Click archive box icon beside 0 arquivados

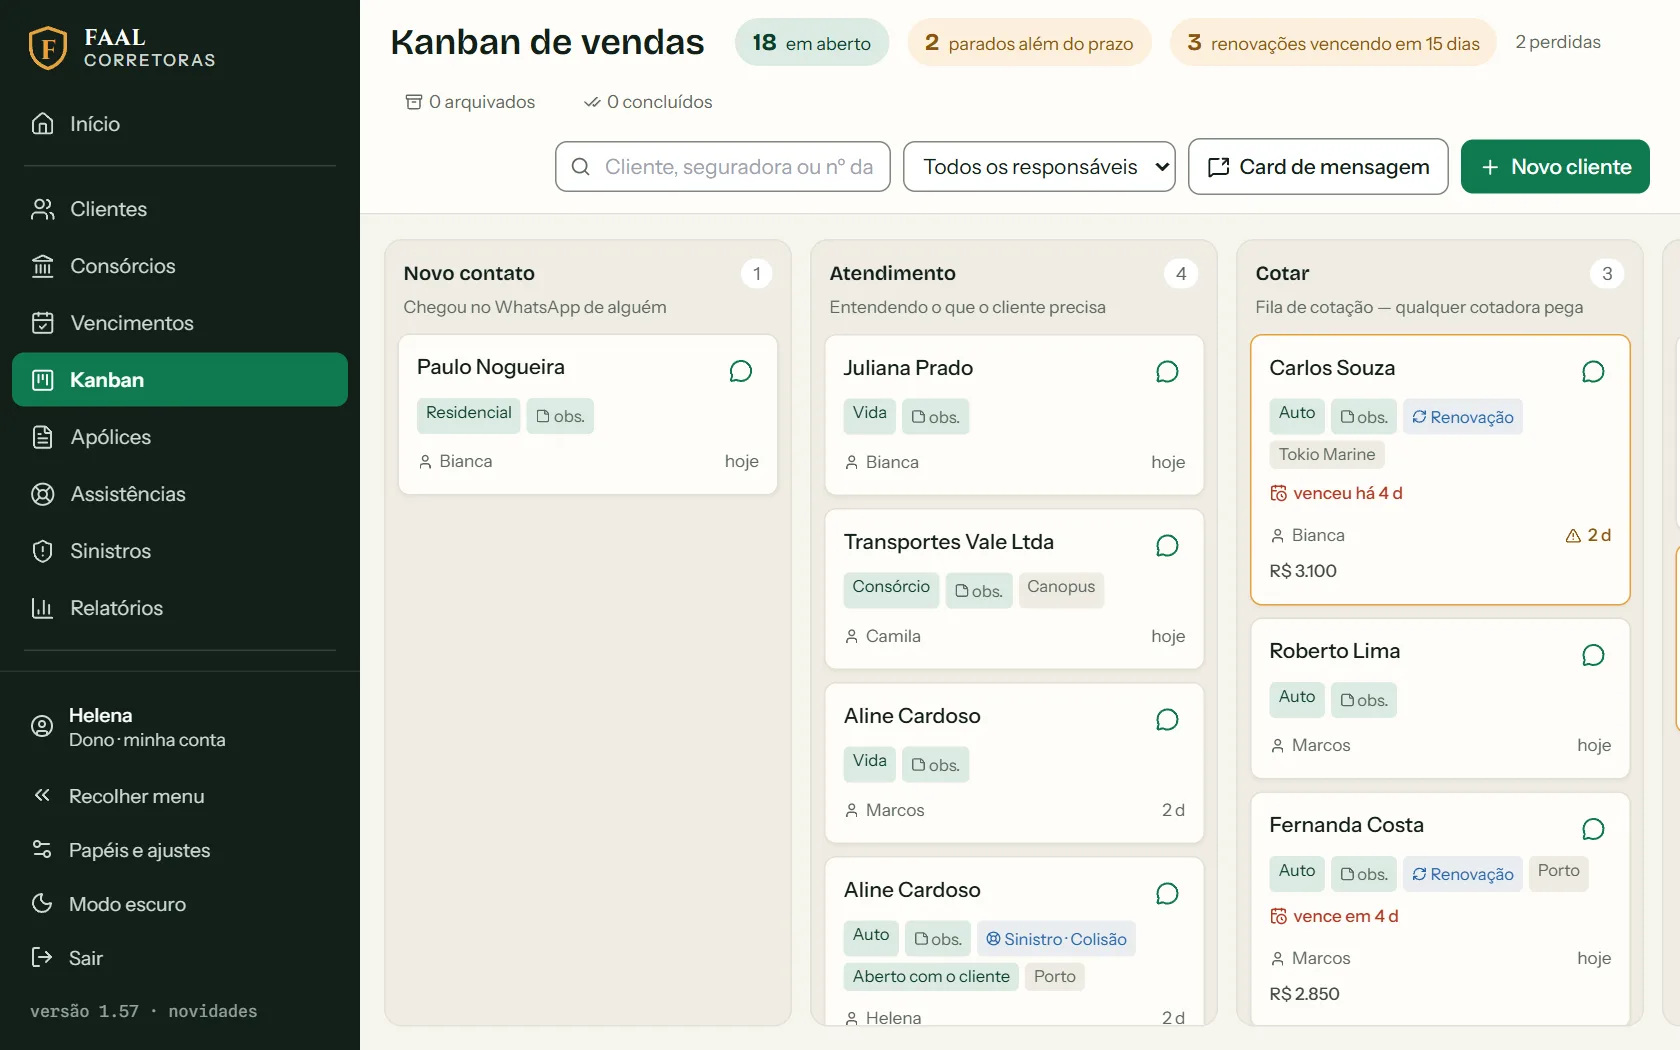[414, 102]
